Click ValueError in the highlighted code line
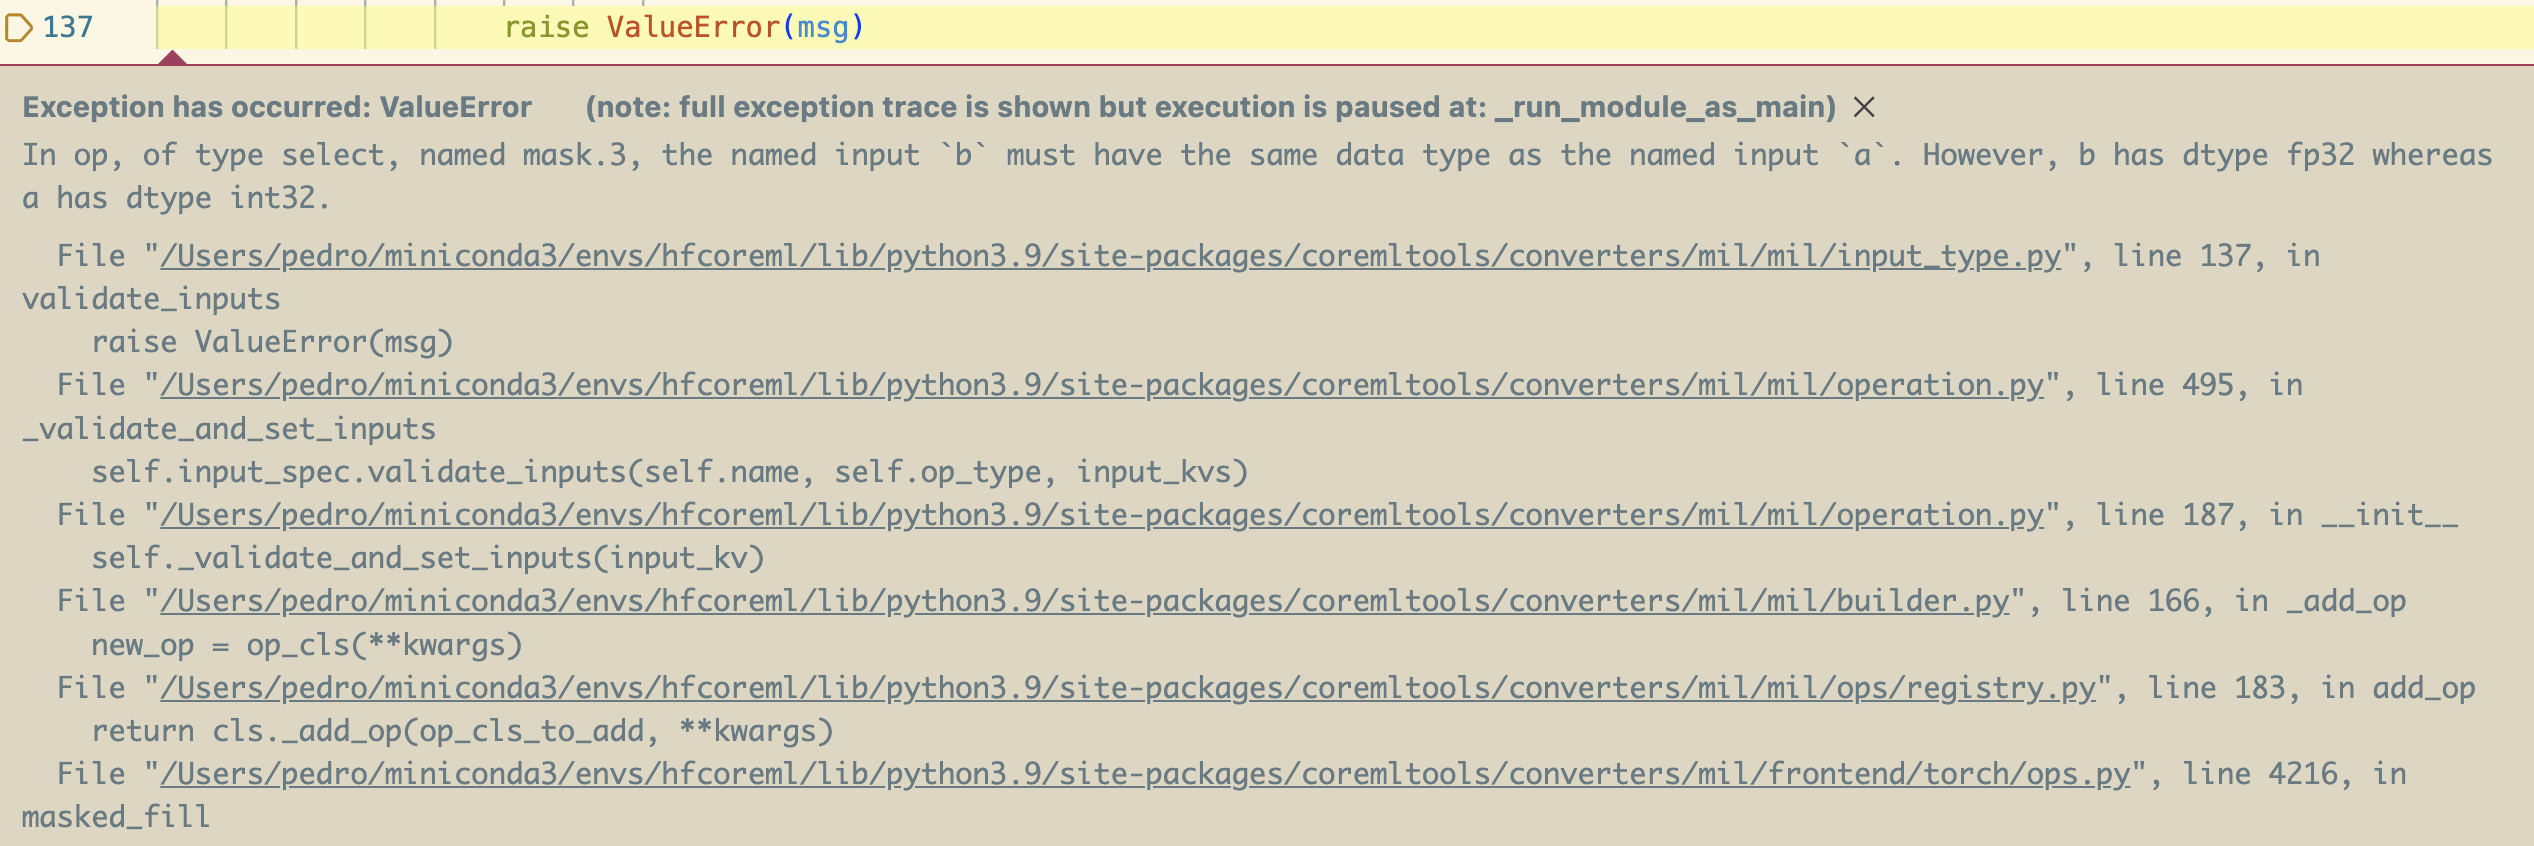 (693, 27)
